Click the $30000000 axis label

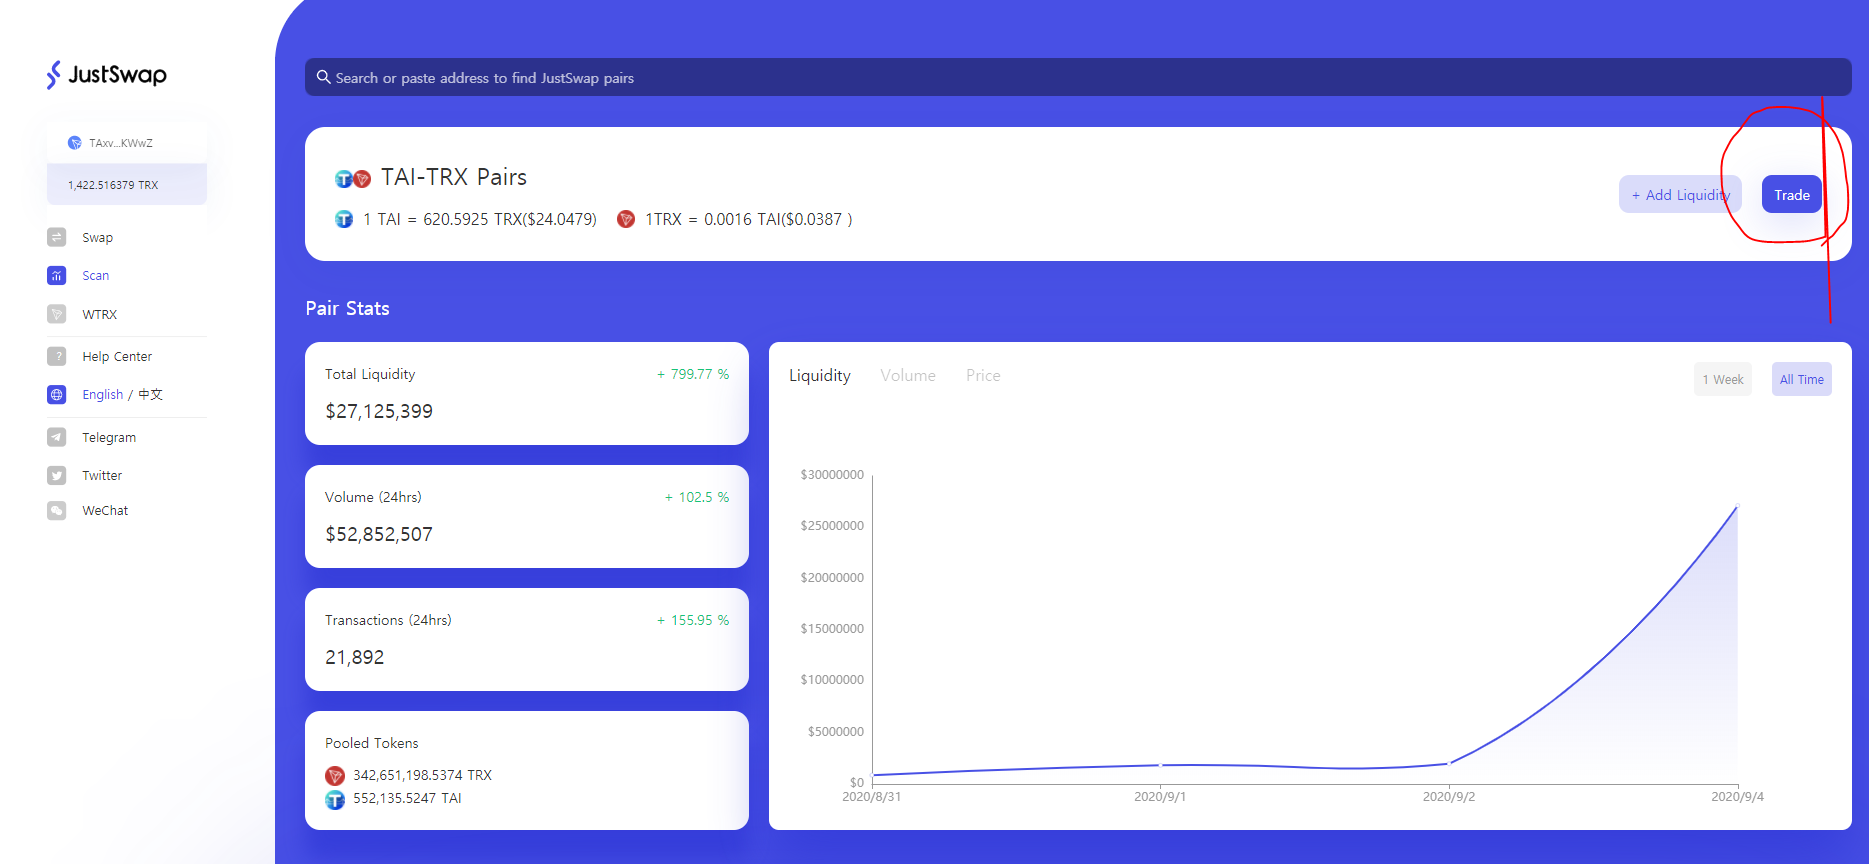tap(832, 475)
